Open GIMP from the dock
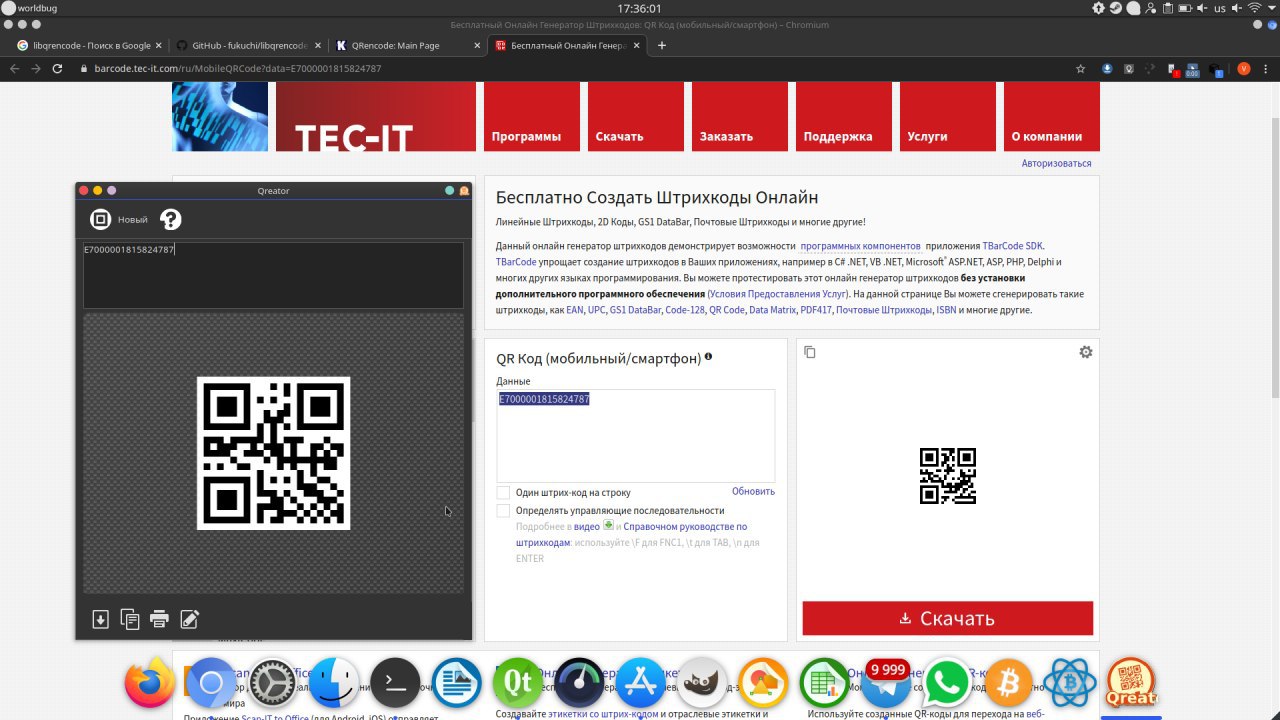 pyautogui.click(x=702, y=683)
